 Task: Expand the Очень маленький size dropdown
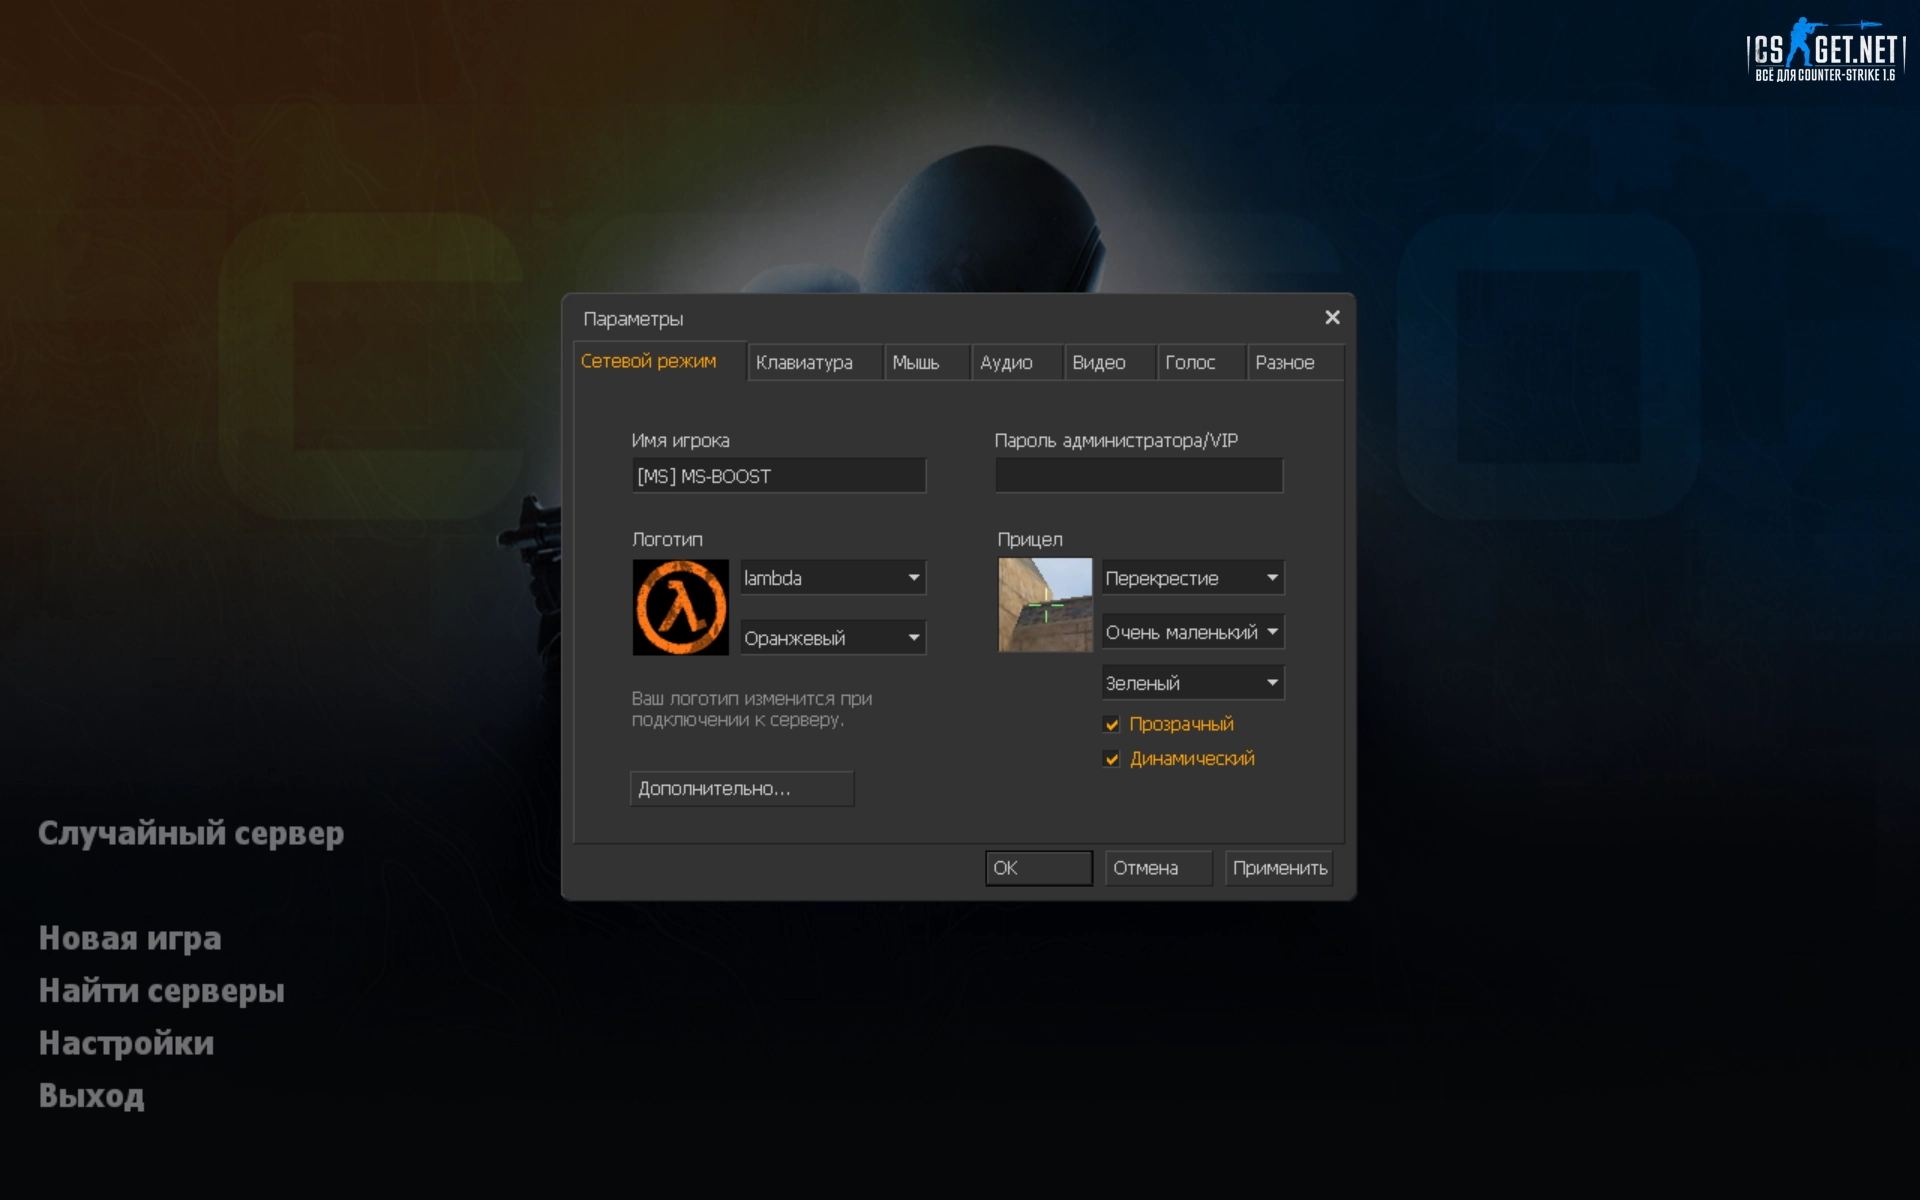pos(1192,632)
